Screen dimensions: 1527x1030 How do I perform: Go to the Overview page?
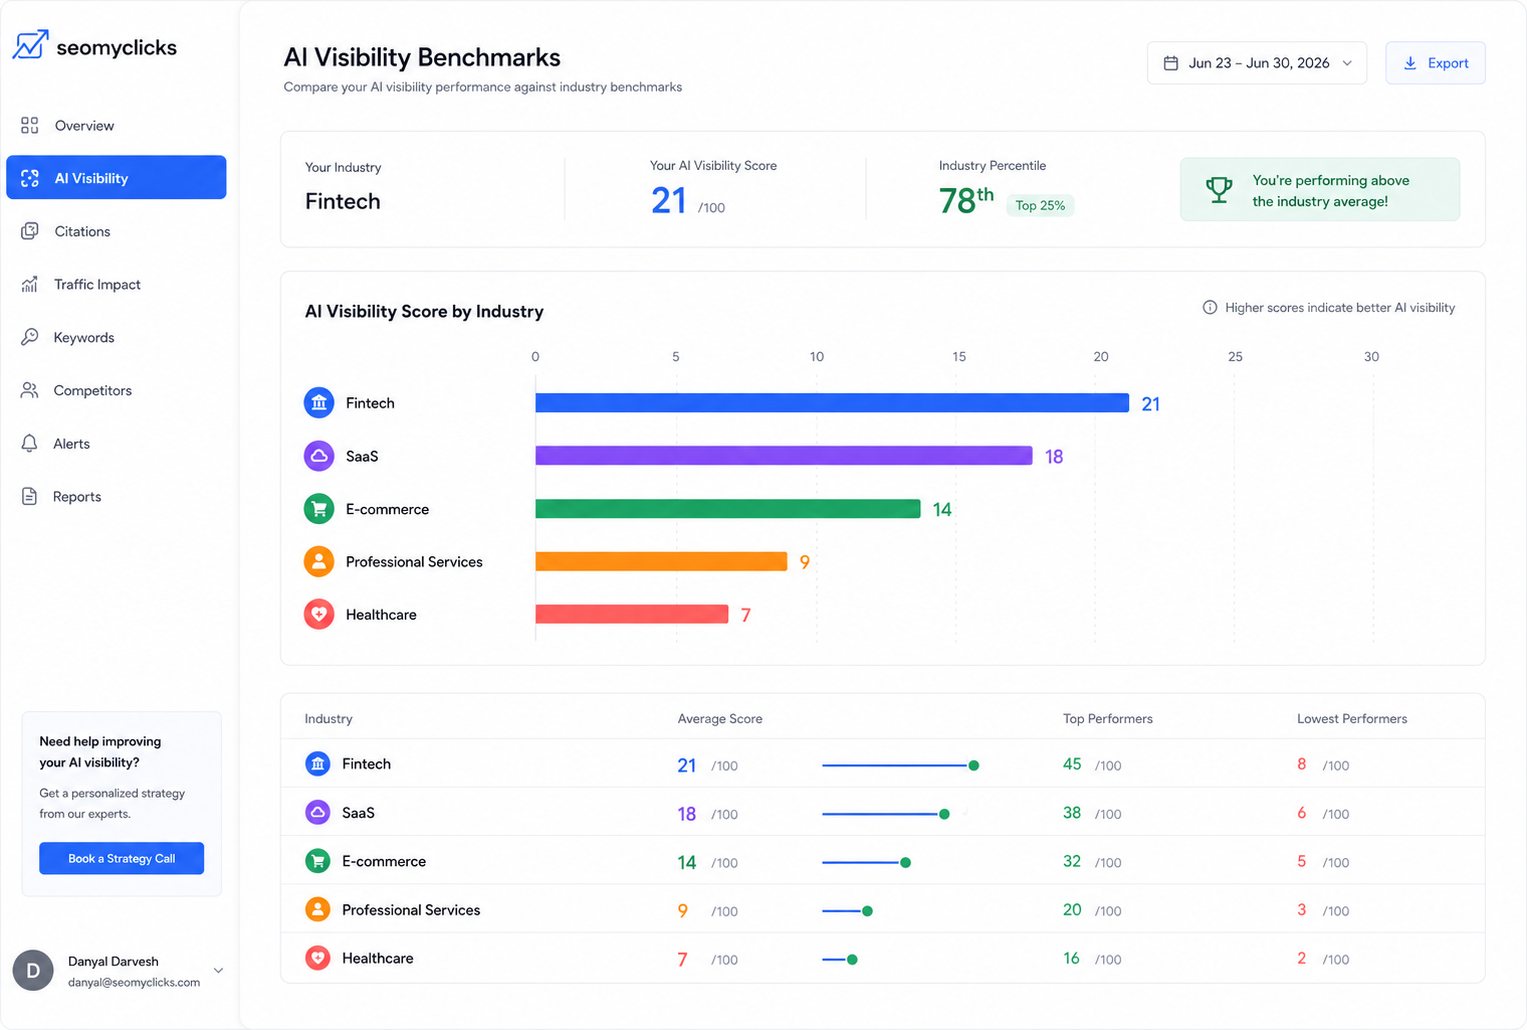116,125
